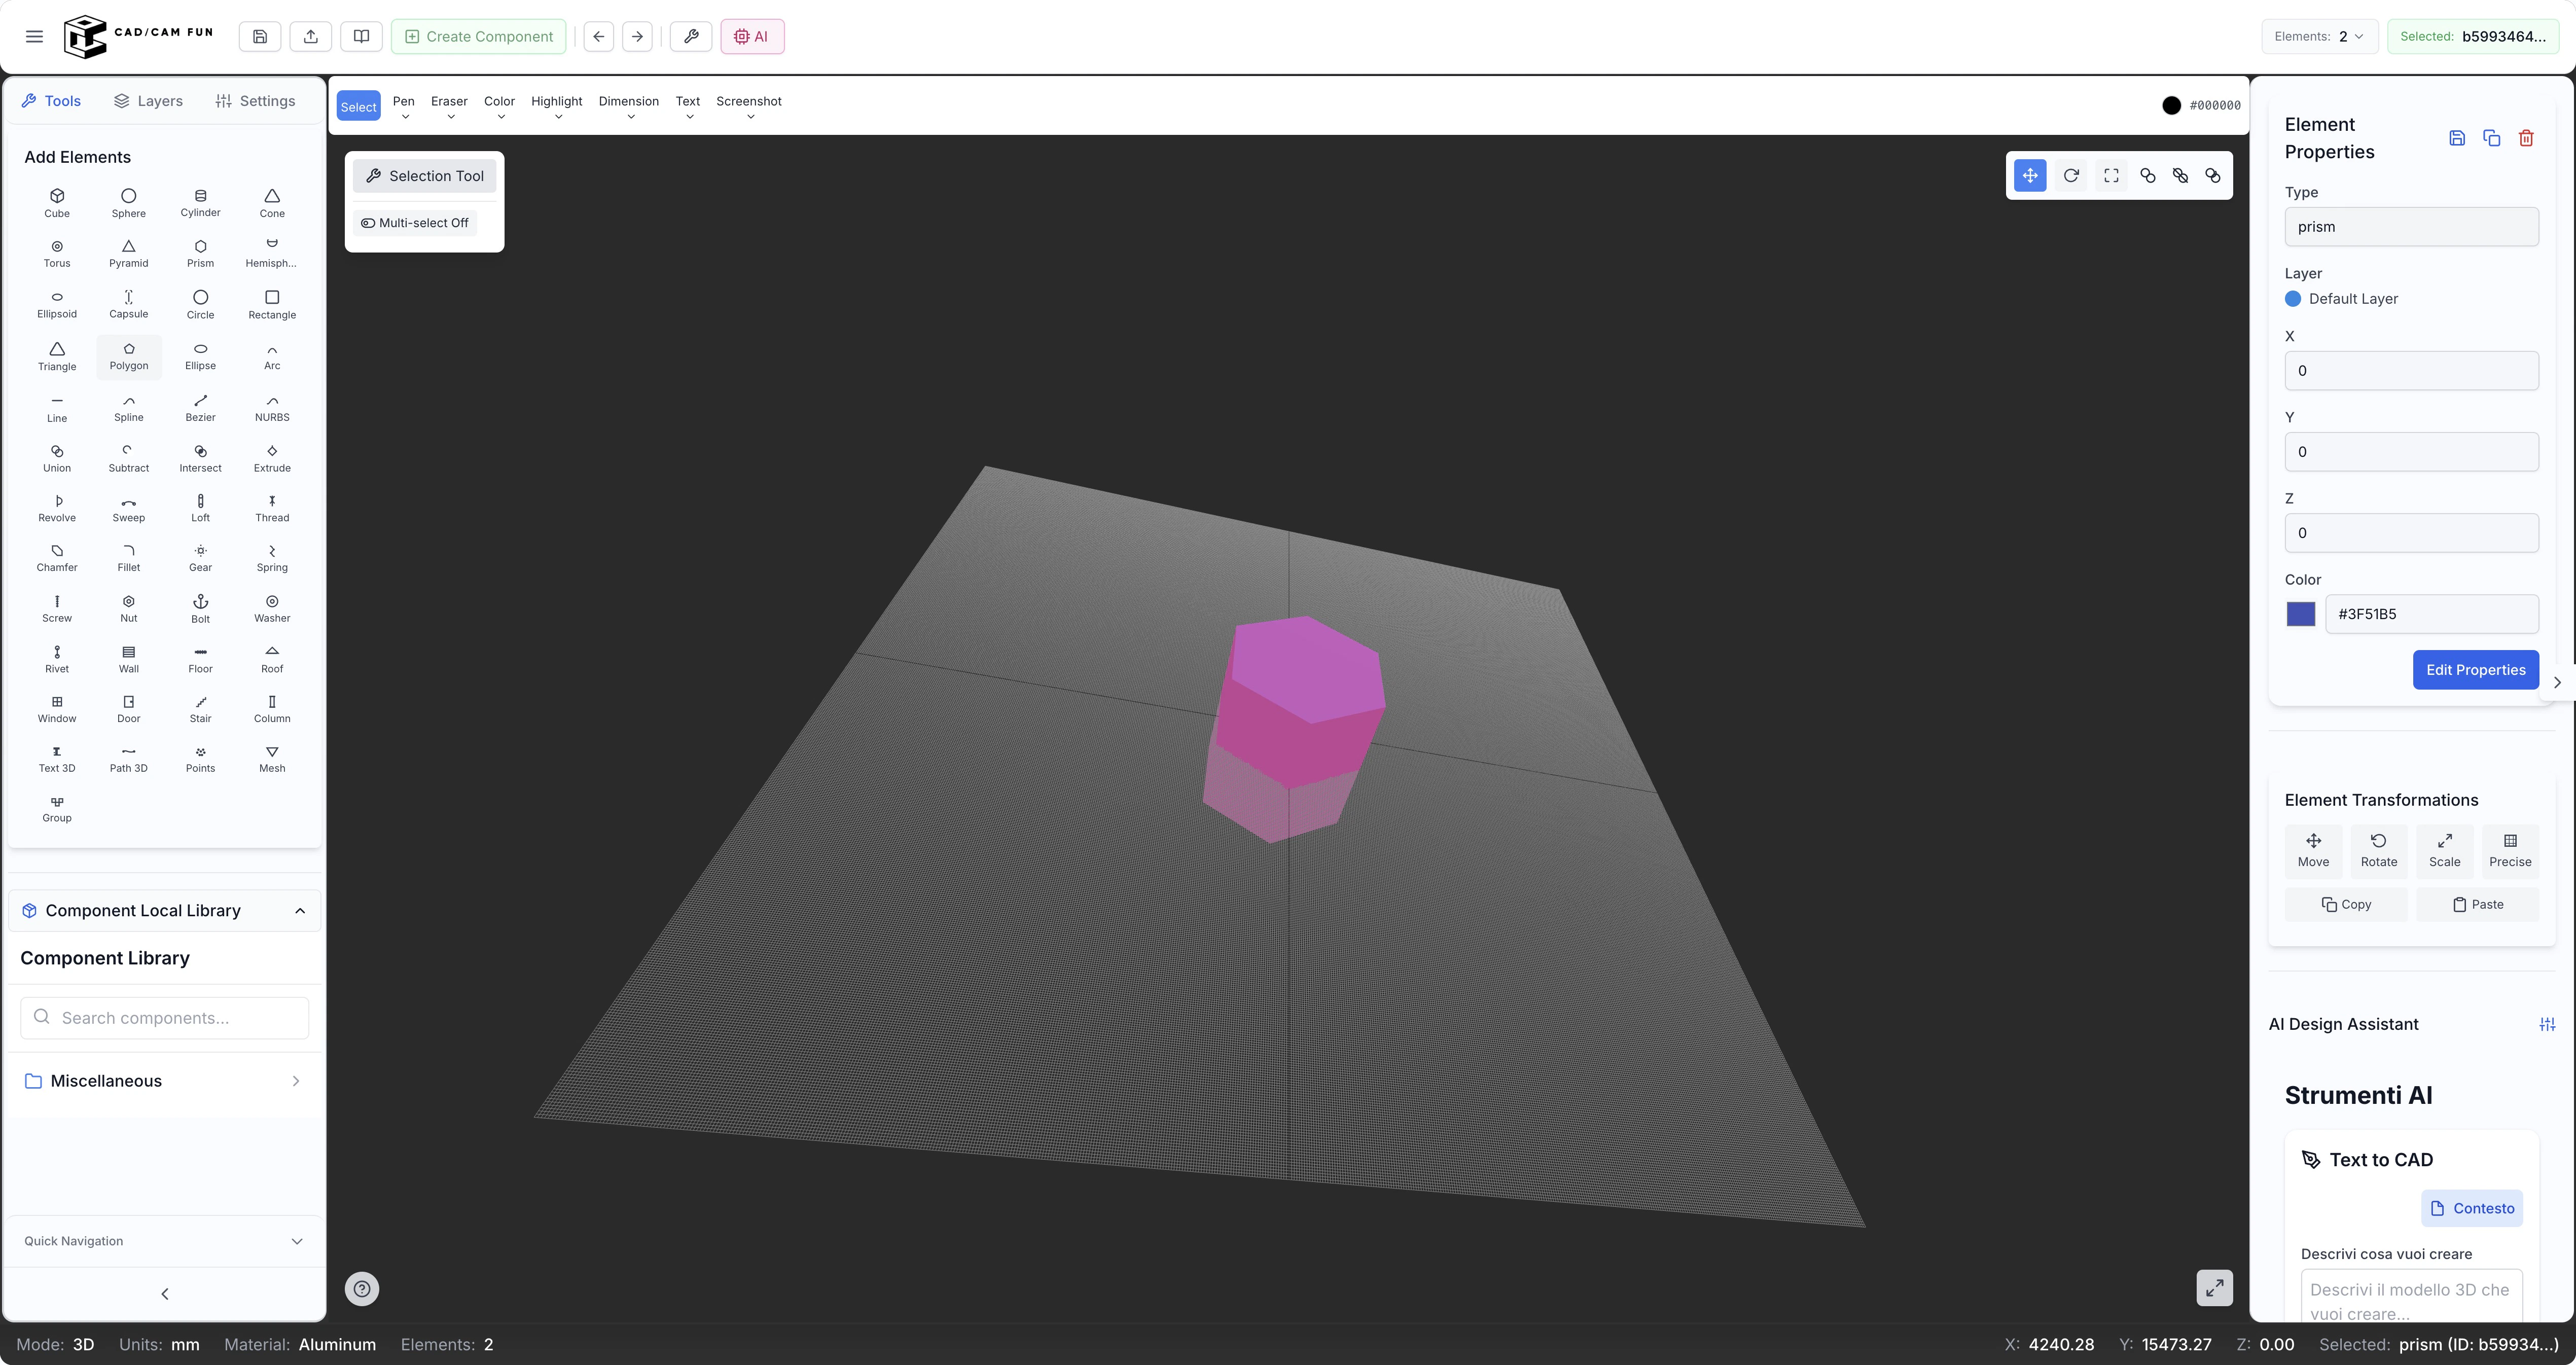Click the Create Component button
Viewport: 2576px width, 1365px height.
(x=479, y=37)
